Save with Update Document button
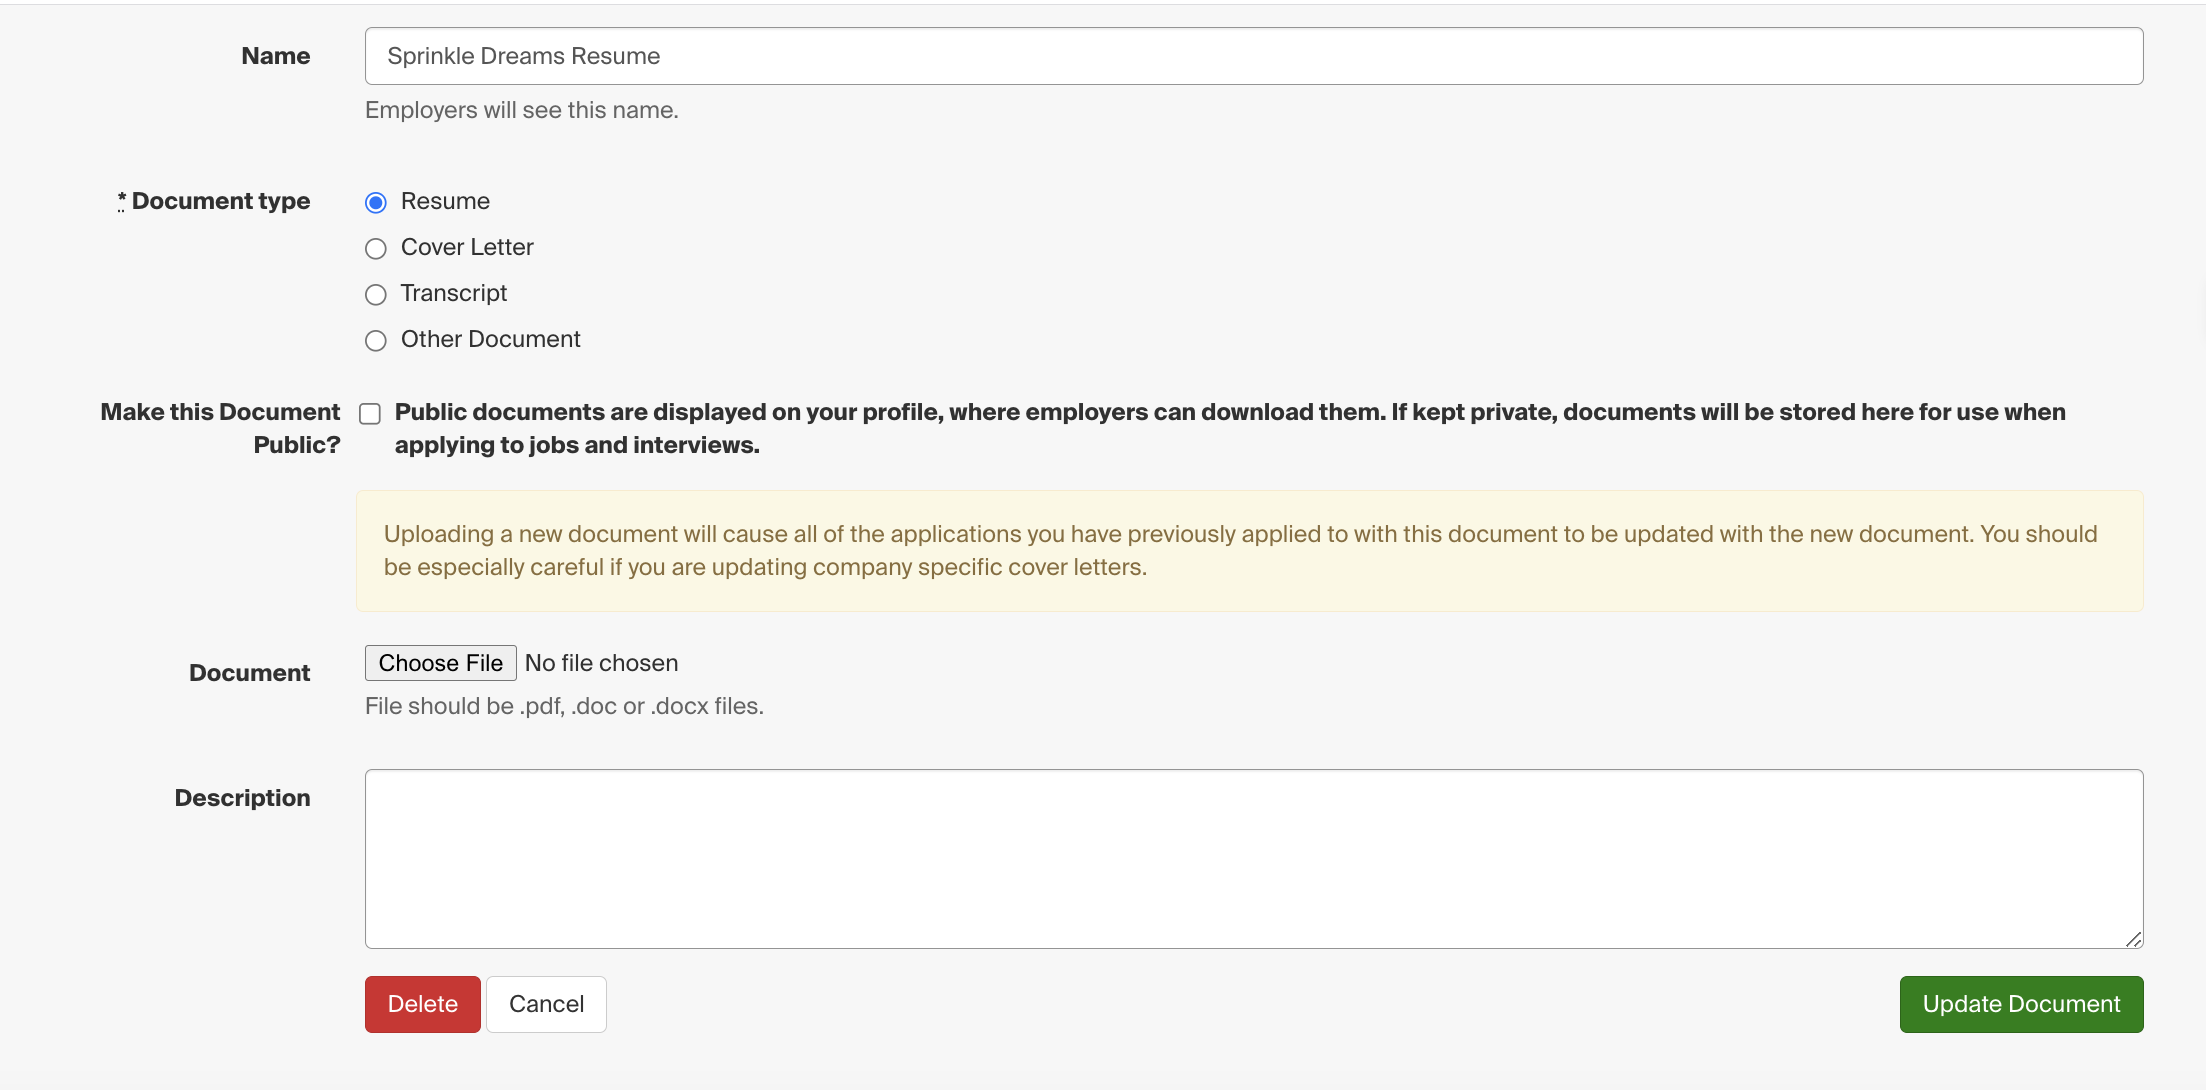This screenshot has height=1090, width=2206. click(2021, 1004)
